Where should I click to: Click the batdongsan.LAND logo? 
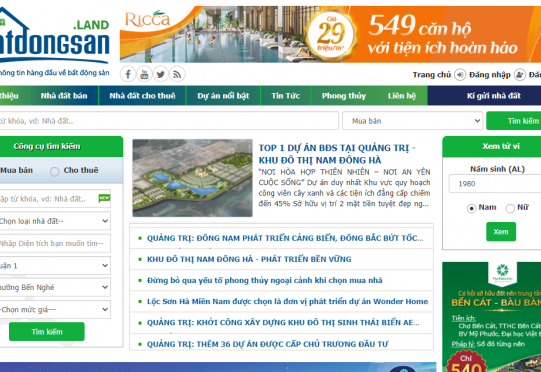[x=55, y=41]
